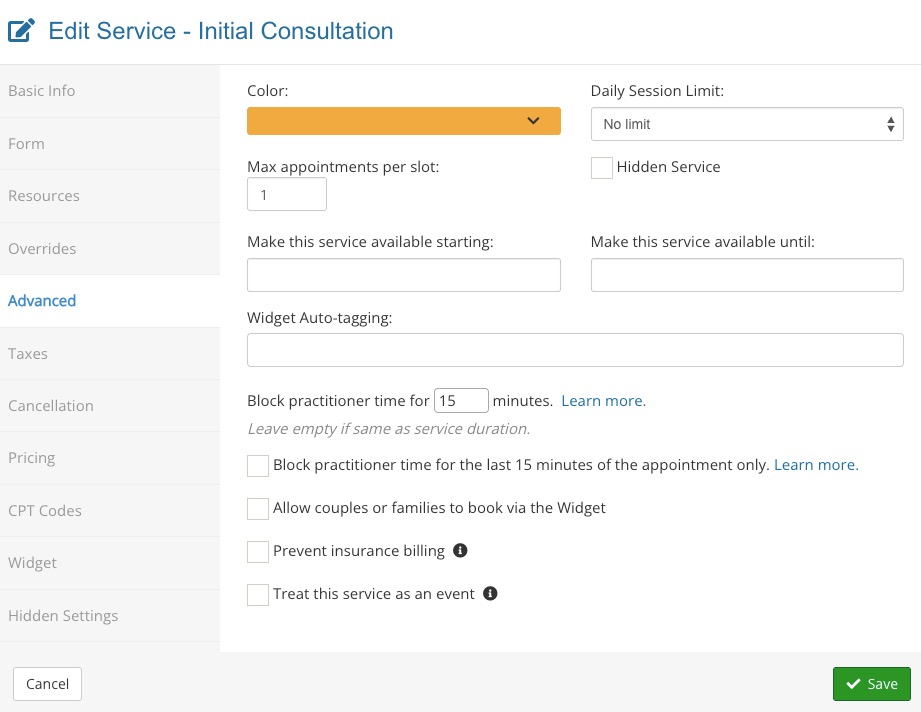The image size is (921, 712).
Task: Expand the orange Color picker dropdown
Action: [403, 121]
